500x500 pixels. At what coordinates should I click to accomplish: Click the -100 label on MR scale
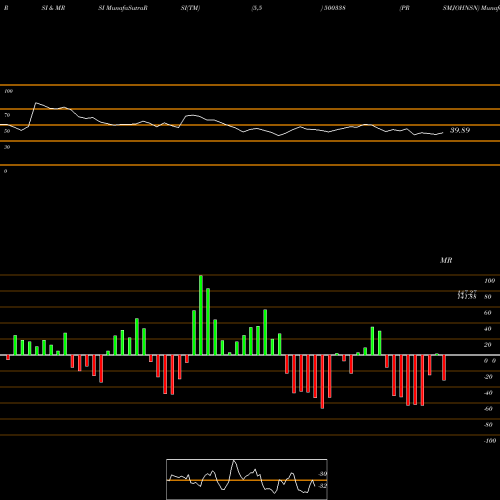pyautogui.click(x=490, y=441)
